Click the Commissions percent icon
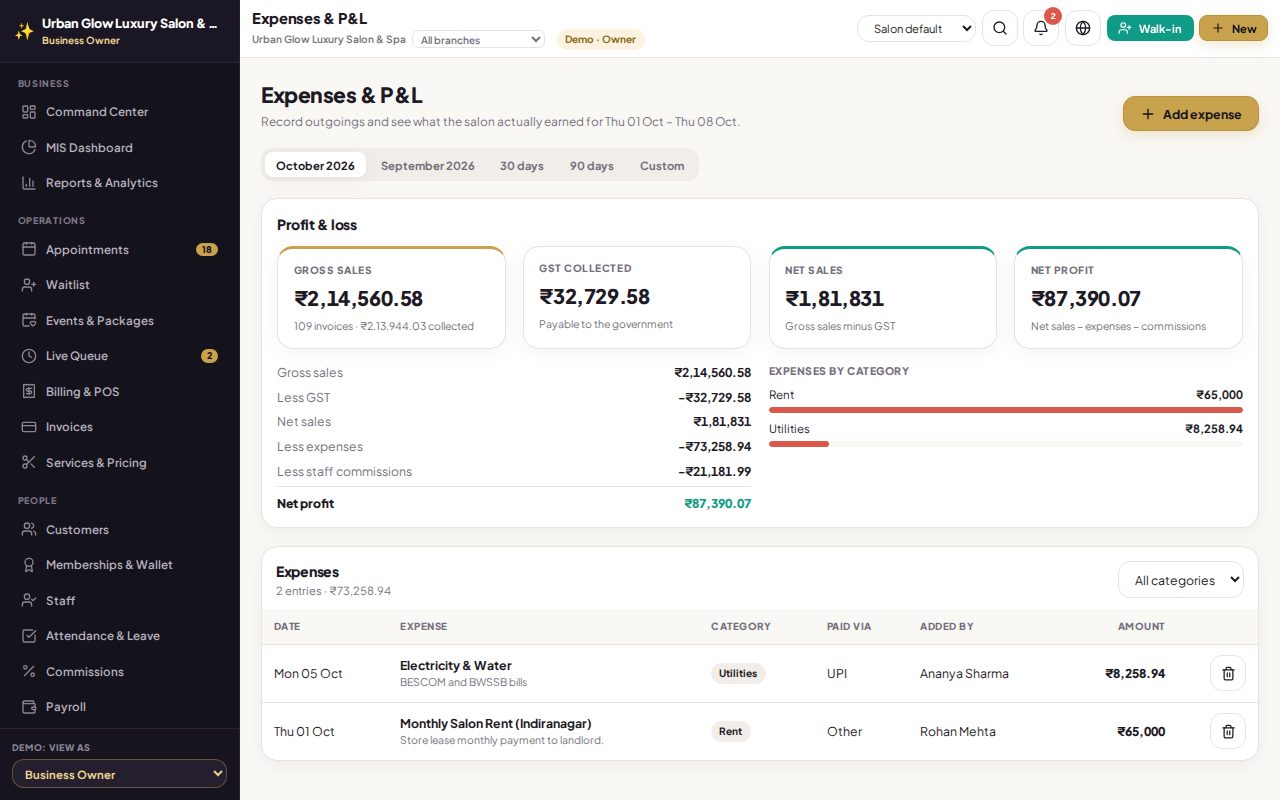This screenshot has height=800, width=1280. point(29,671)
